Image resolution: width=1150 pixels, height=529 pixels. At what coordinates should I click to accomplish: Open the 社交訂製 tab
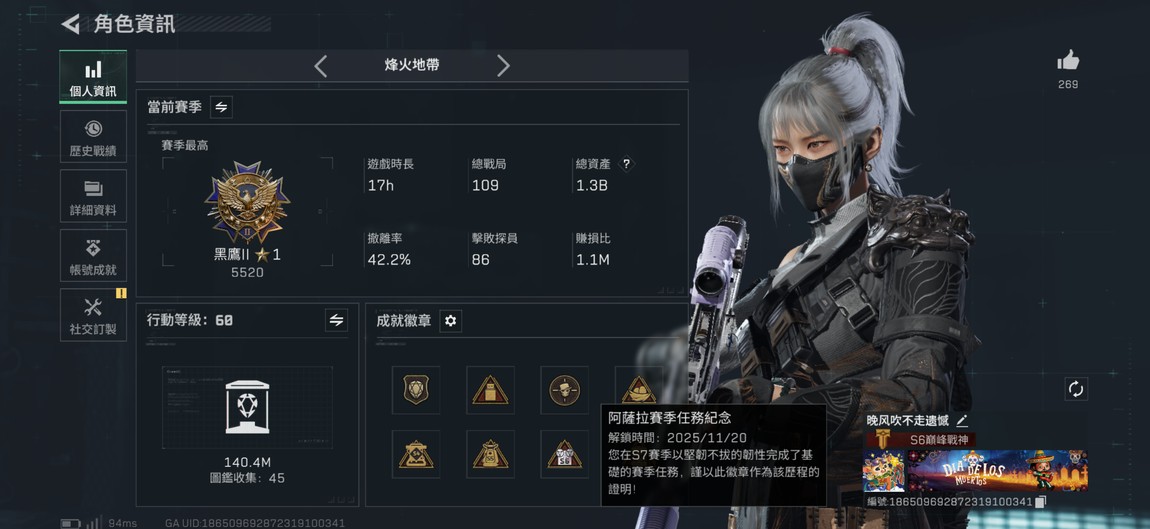pyautogui.click(x=93, y=315)
